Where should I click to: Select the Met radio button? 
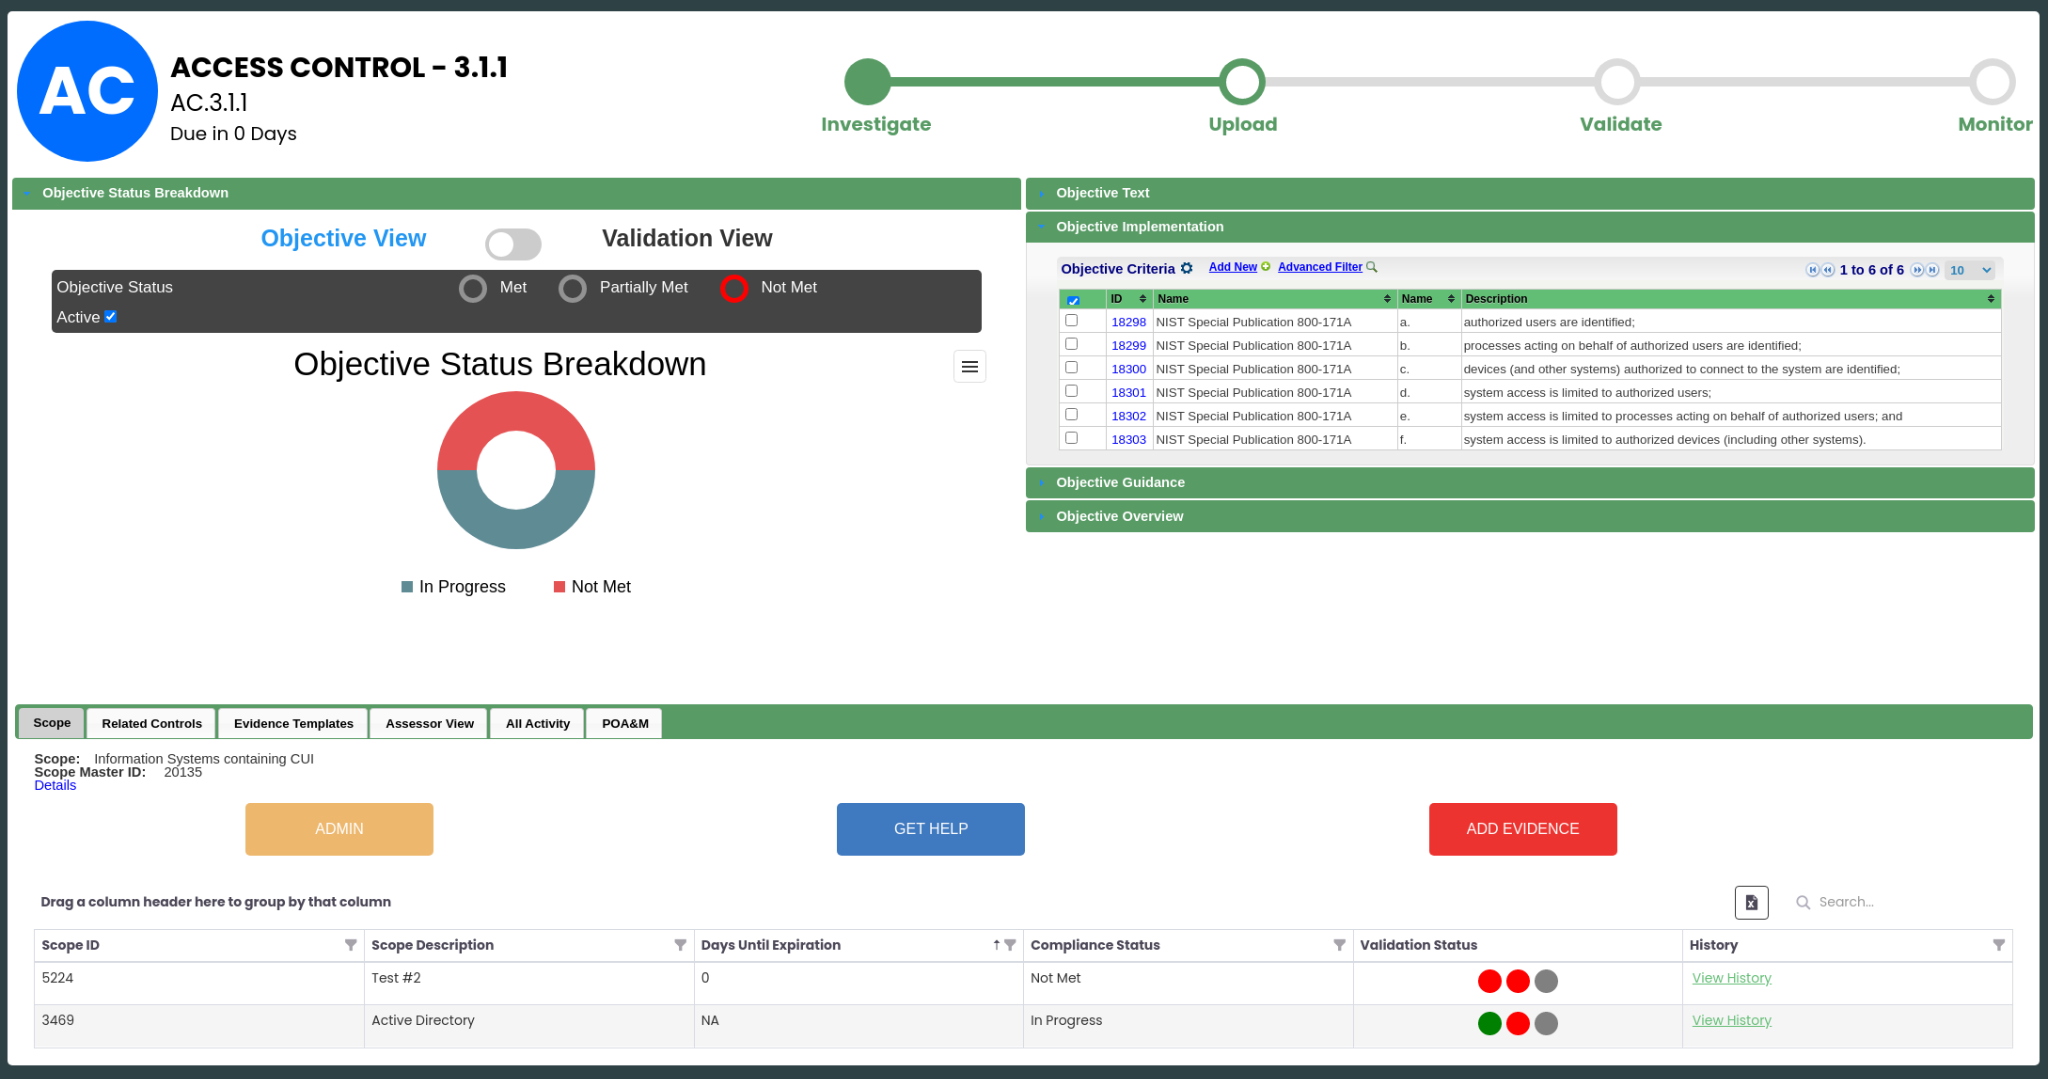(x=472, y=288)
